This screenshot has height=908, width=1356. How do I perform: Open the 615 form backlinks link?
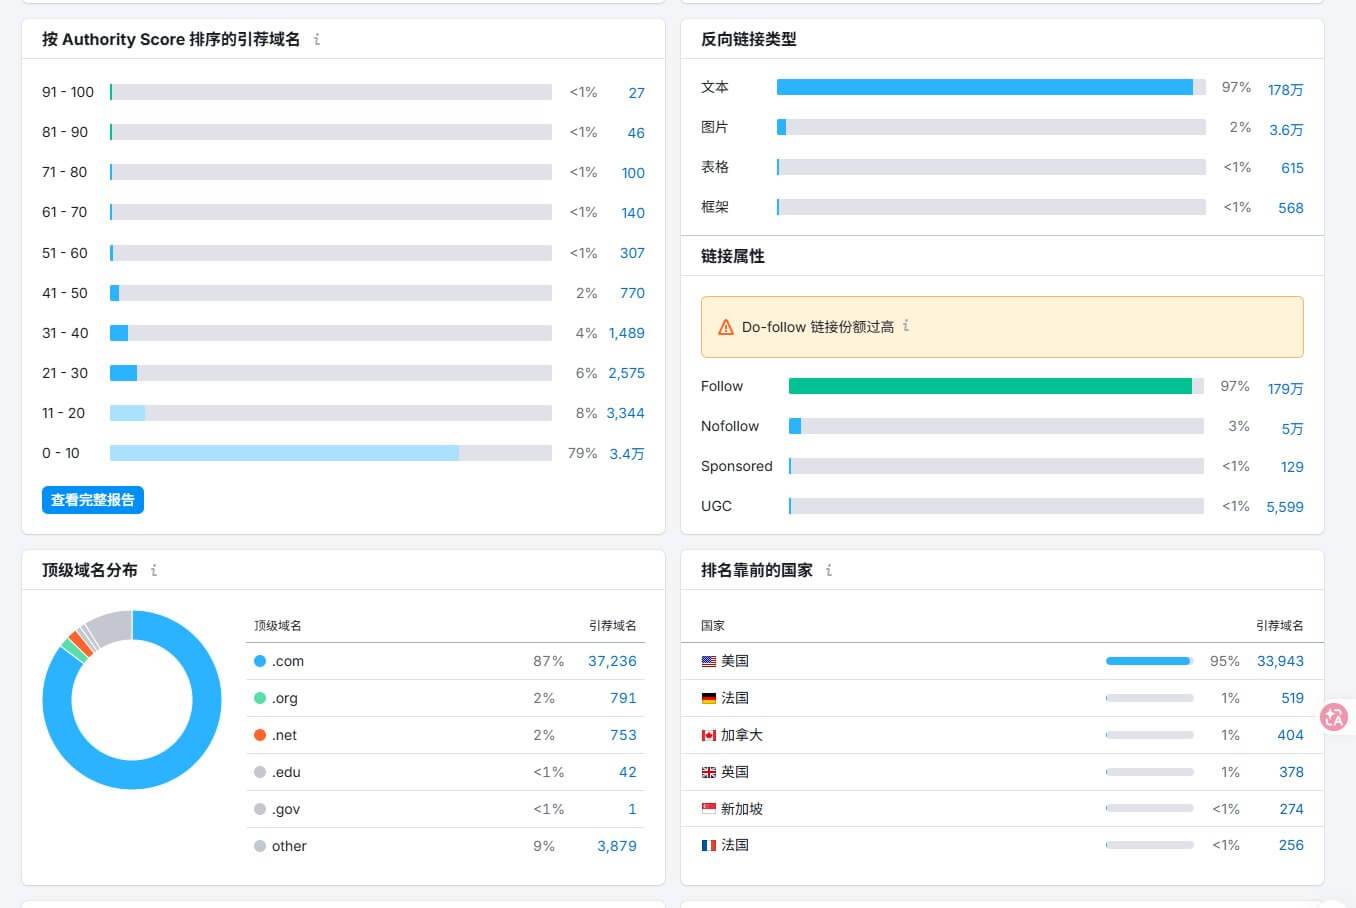[1292, 168]
